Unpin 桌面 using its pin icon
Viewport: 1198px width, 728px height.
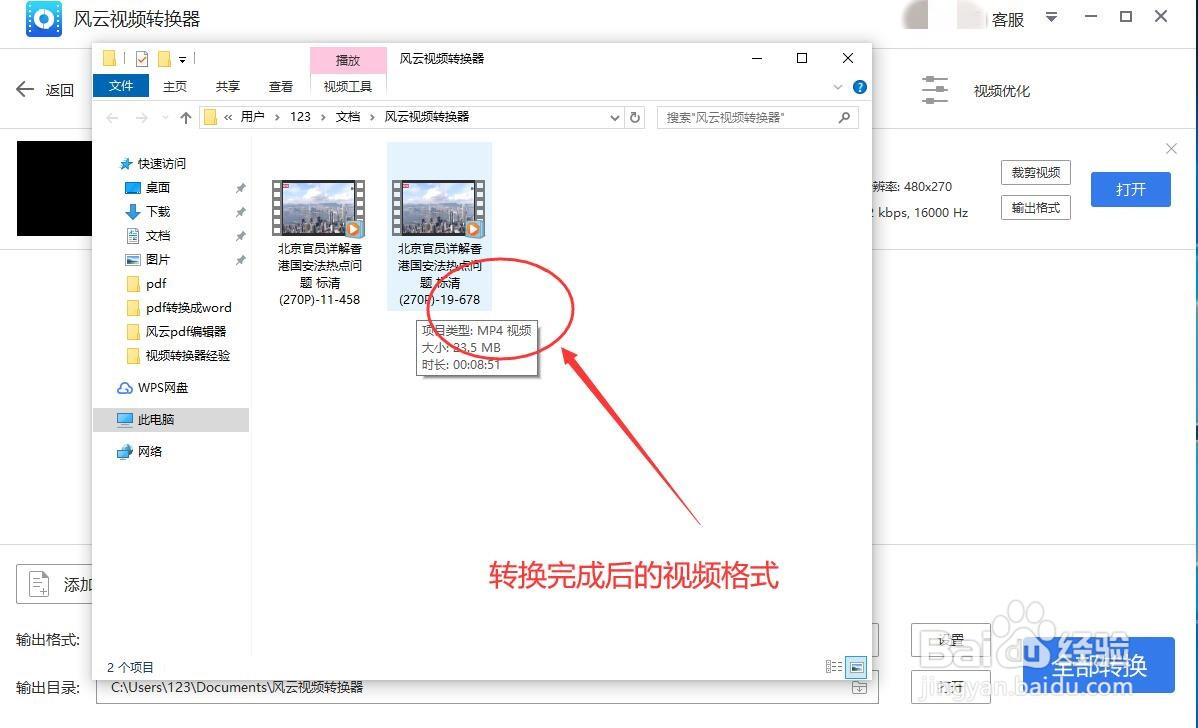click(240, 188)
